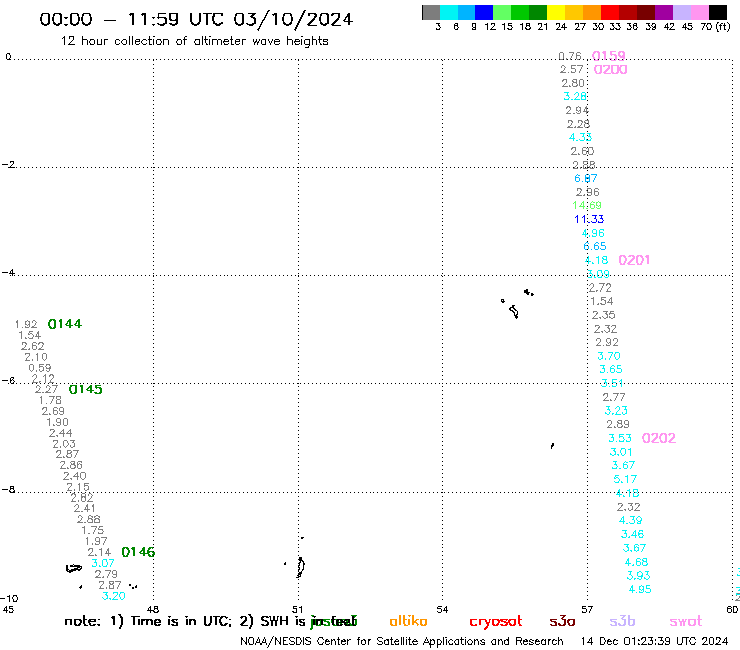Click the wave height value '0.59'
Viewport: 740px width, 650px height.
40,368
